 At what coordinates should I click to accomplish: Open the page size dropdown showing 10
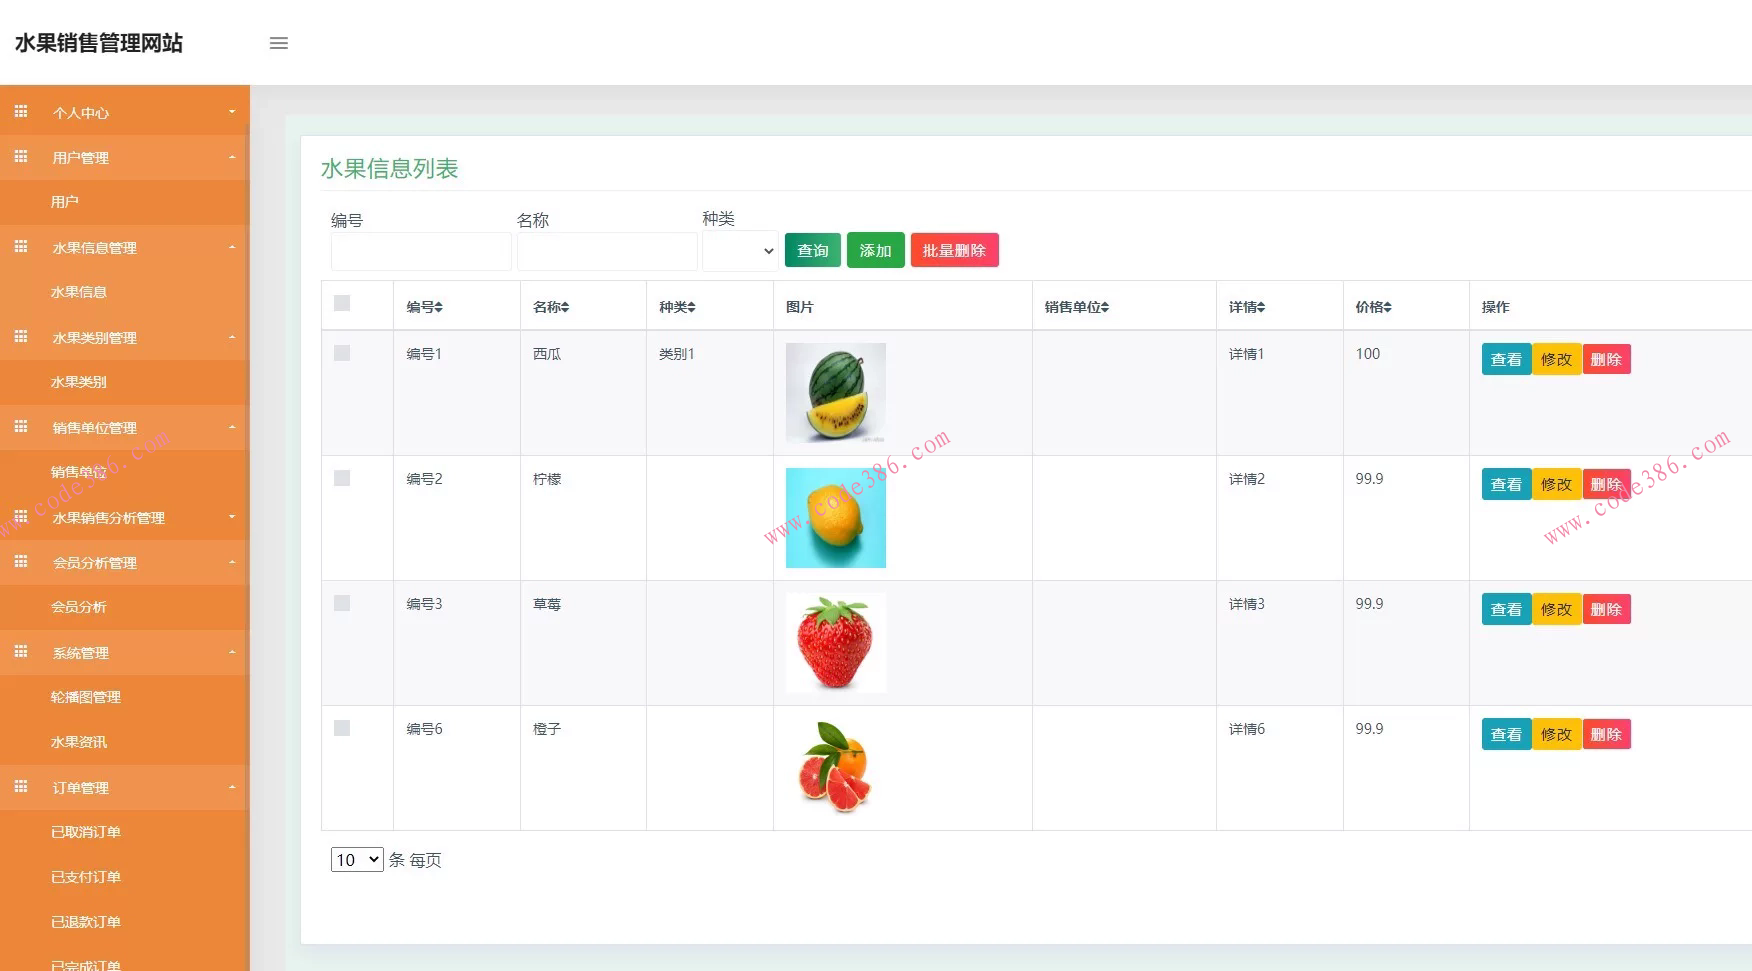[x=356, y=859]
